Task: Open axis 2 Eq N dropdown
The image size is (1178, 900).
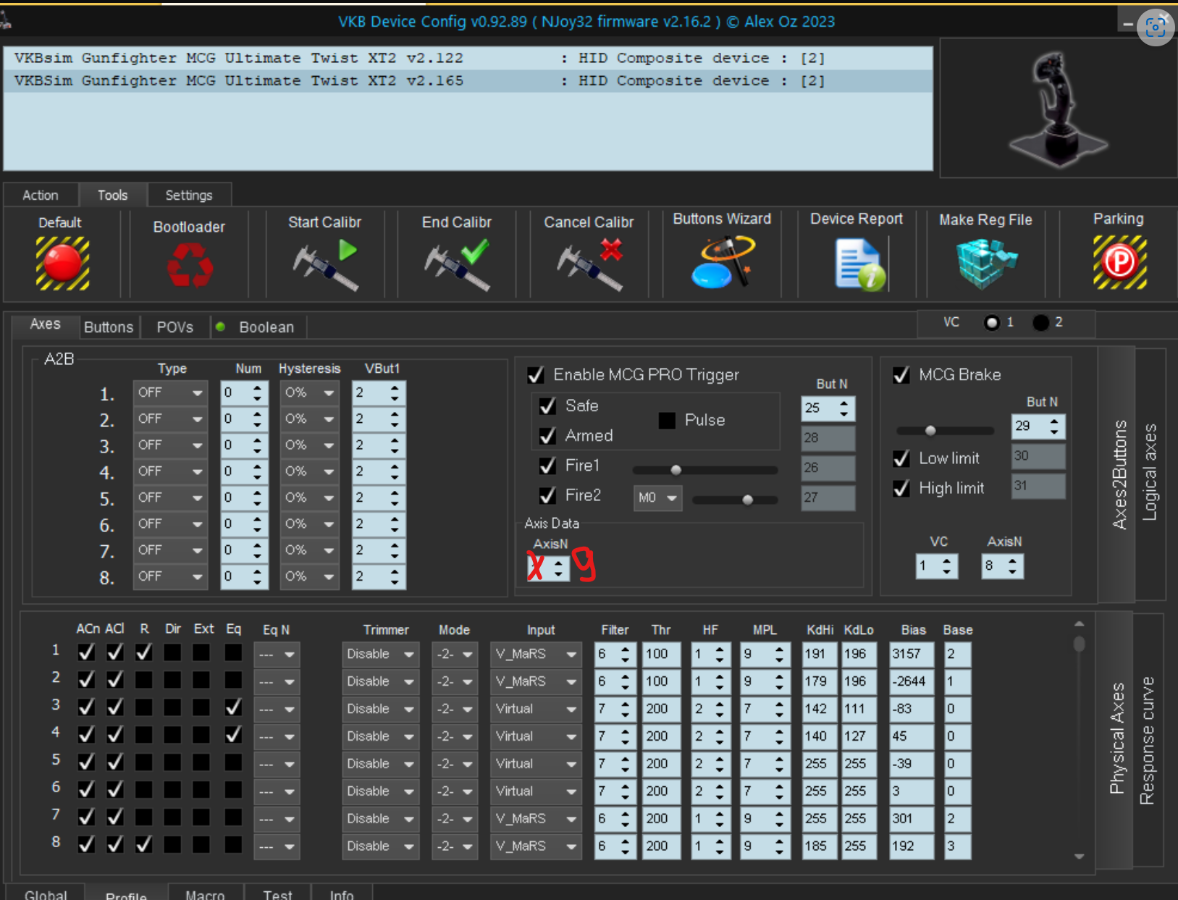Action: (x=276, y=682)
